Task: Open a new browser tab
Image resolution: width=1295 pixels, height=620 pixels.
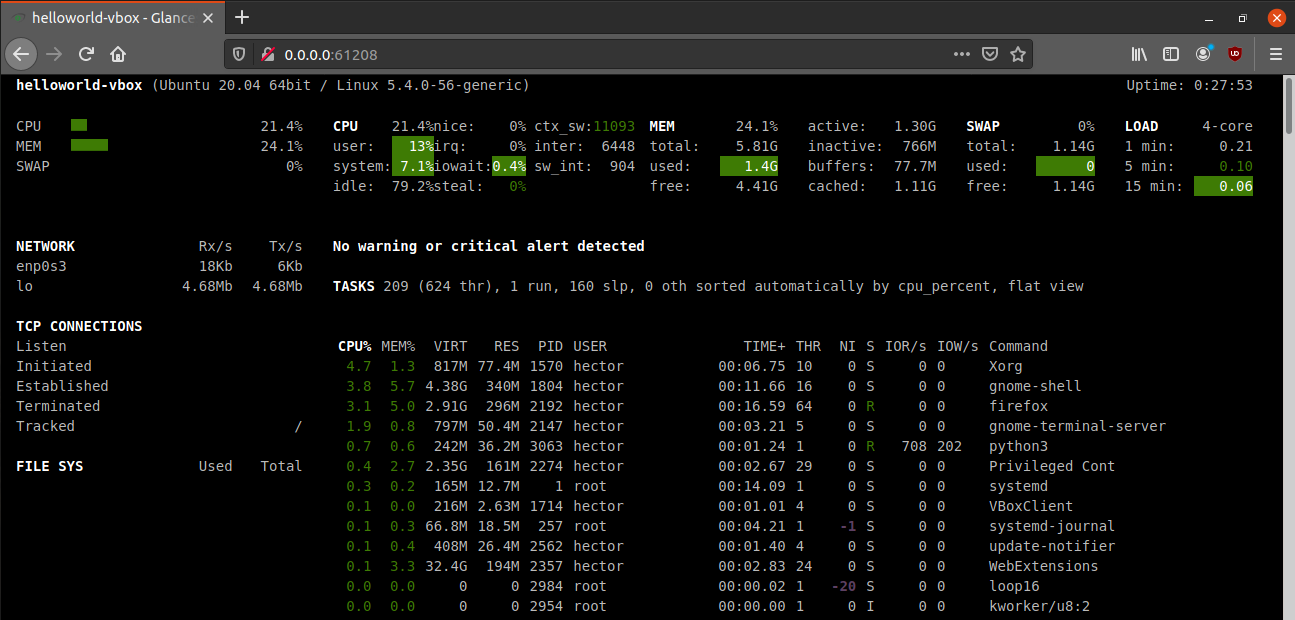Action: pyautogui.click(x=242, y=18)
